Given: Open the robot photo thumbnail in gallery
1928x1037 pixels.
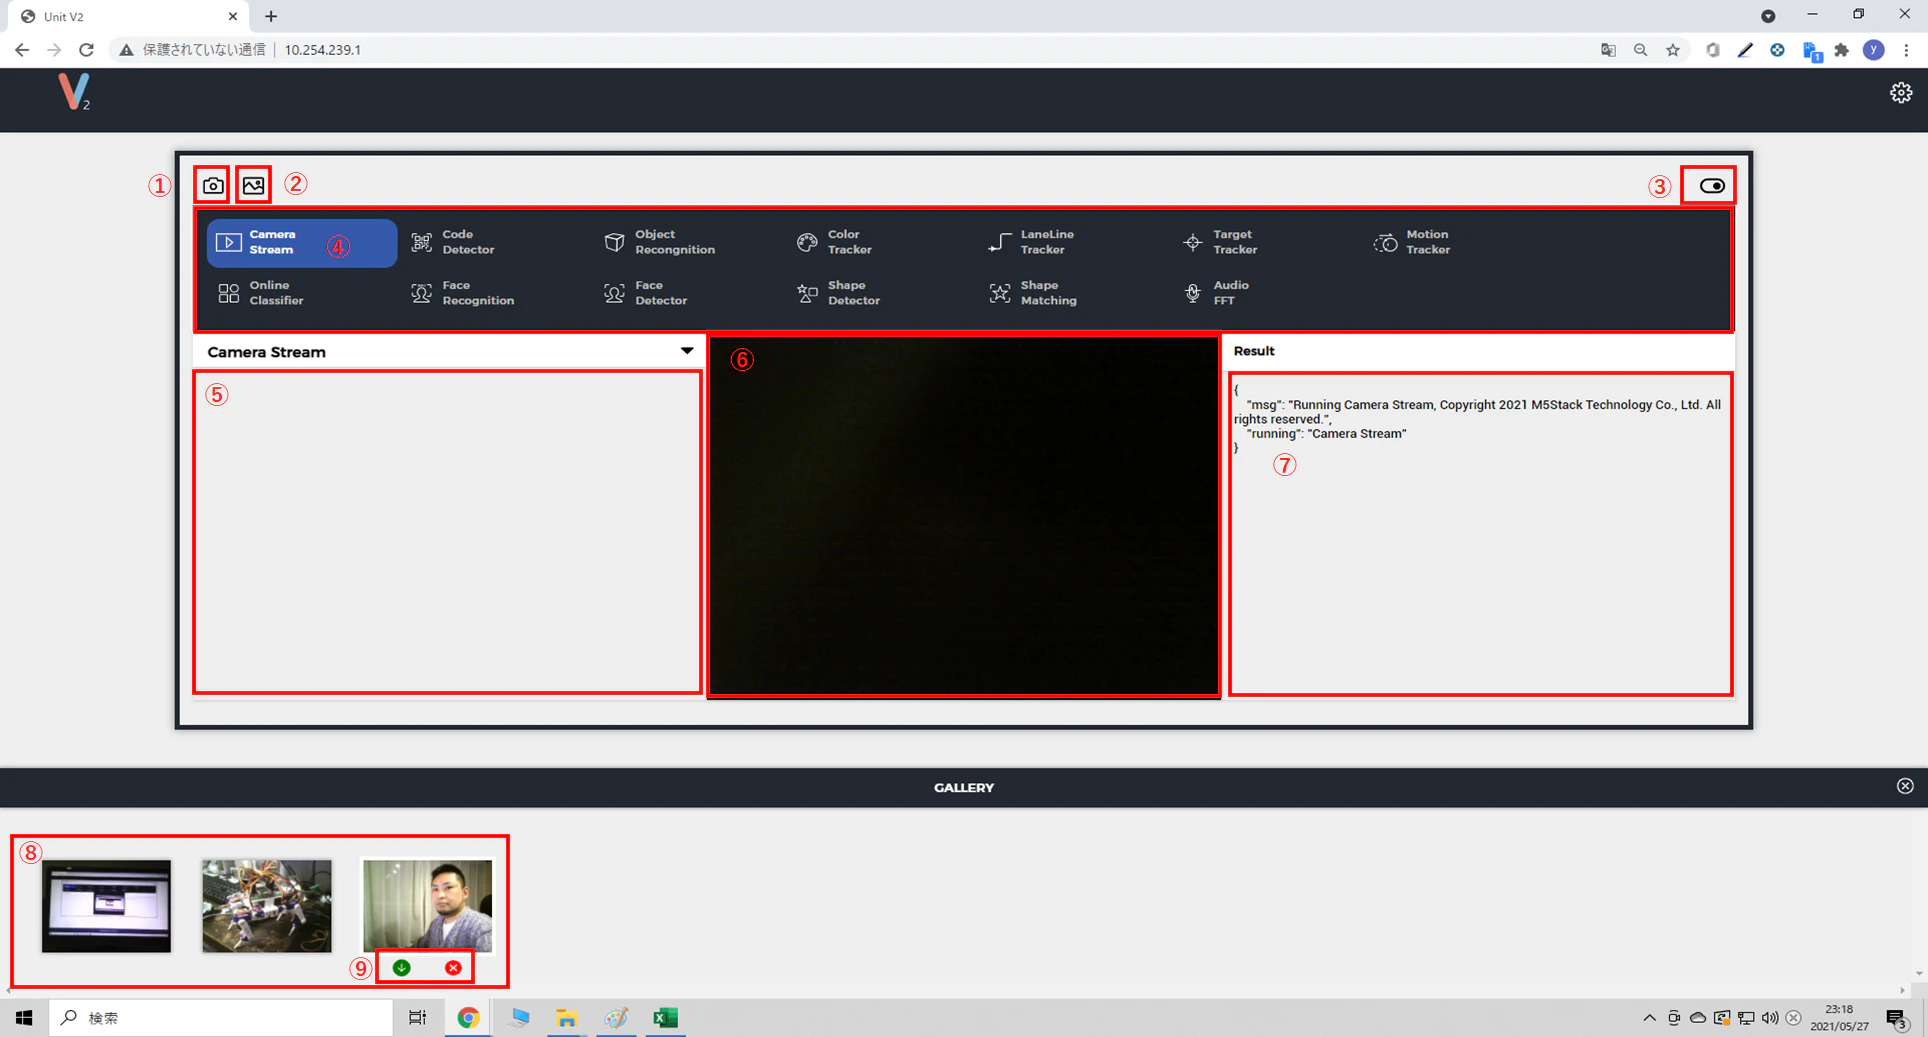Looking at the screenshot, I should [266, 906].
